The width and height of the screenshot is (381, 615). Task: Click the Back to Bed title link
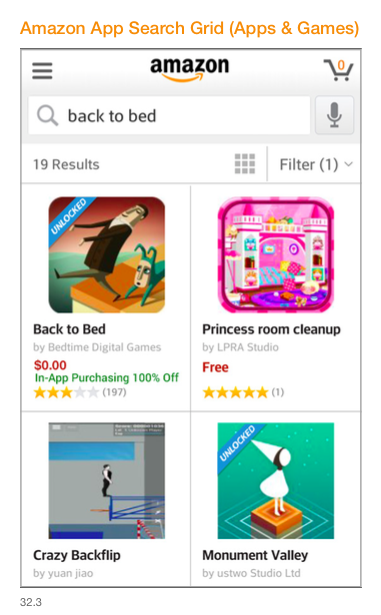(69, 329)
